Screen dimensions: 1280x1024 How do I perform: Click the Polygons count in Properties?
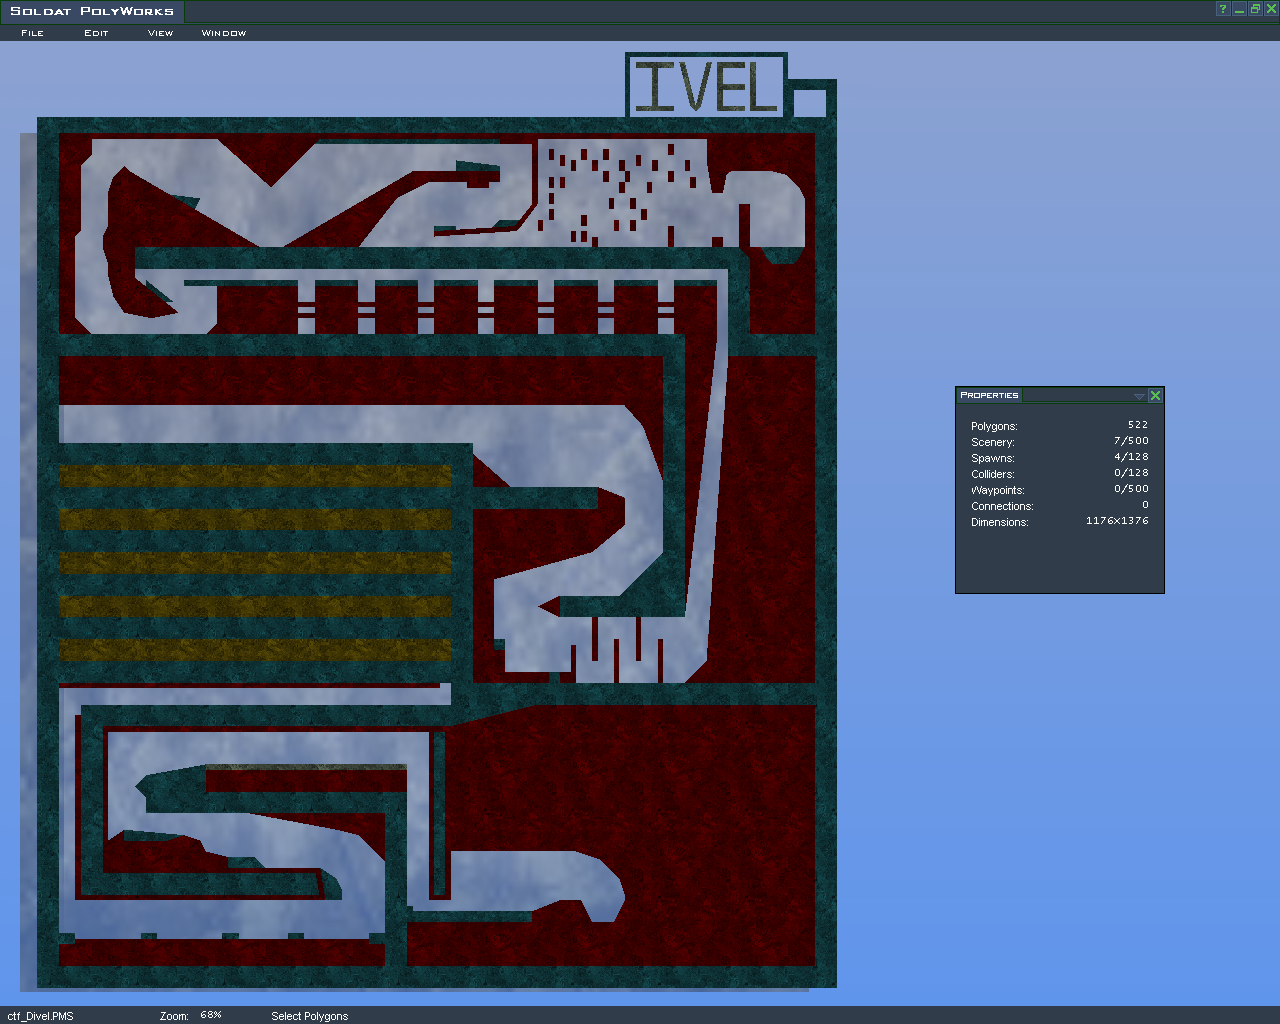tap(1137, 425)
